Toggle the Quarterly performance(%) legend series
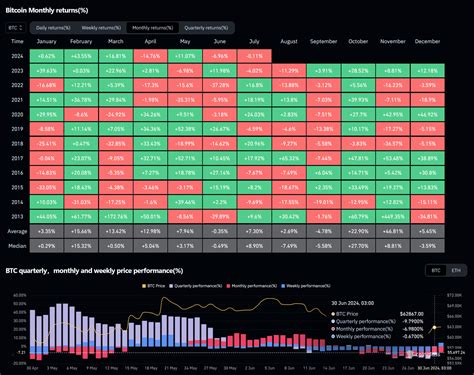 196,286
